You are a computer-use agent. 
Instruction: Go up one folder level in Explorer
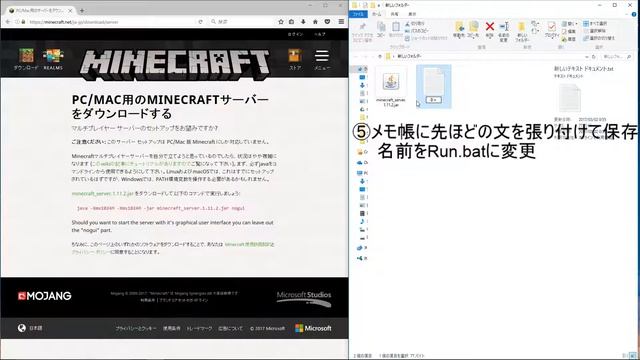coord(380,56)
